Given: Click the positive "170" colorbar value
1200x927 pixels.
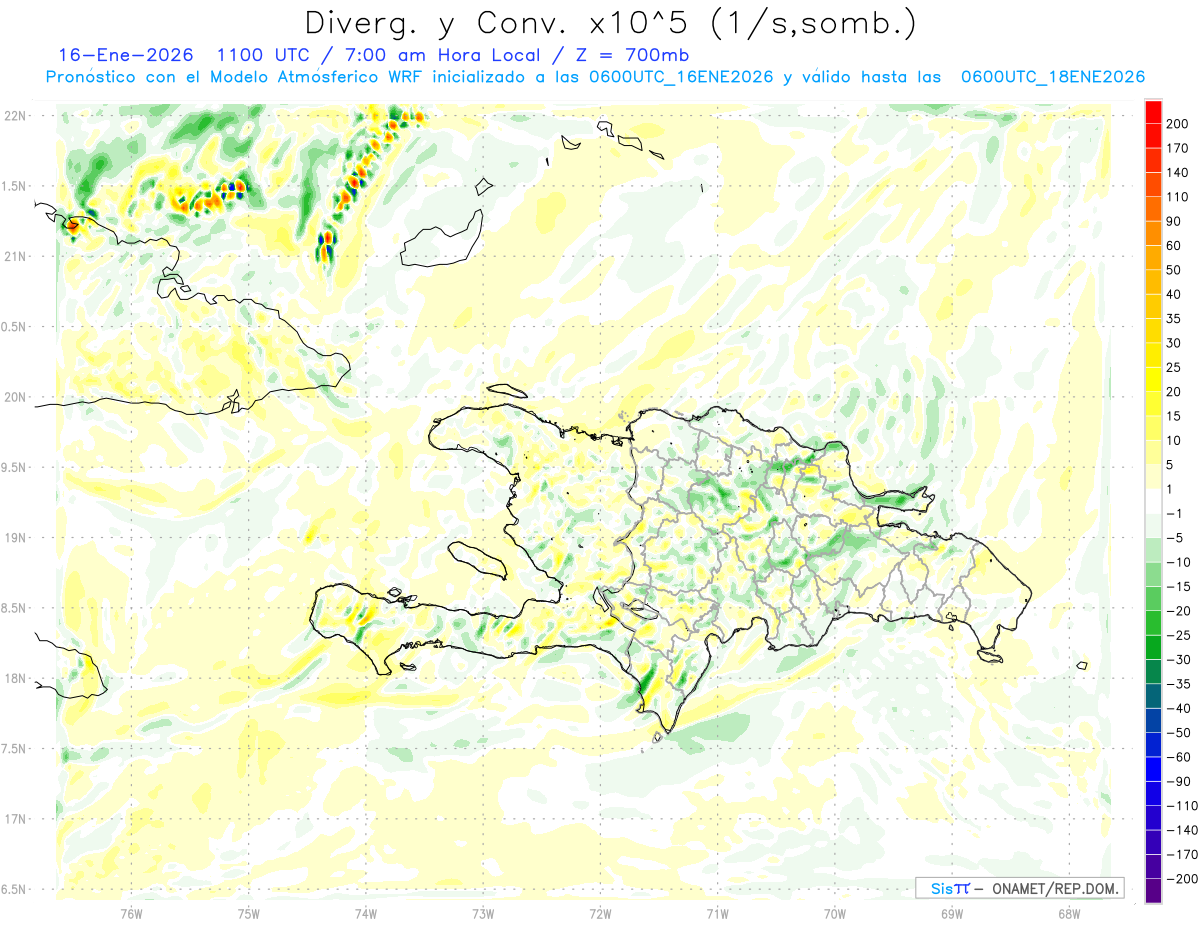Looking at the screenshot, I should tap(1179, 147).
